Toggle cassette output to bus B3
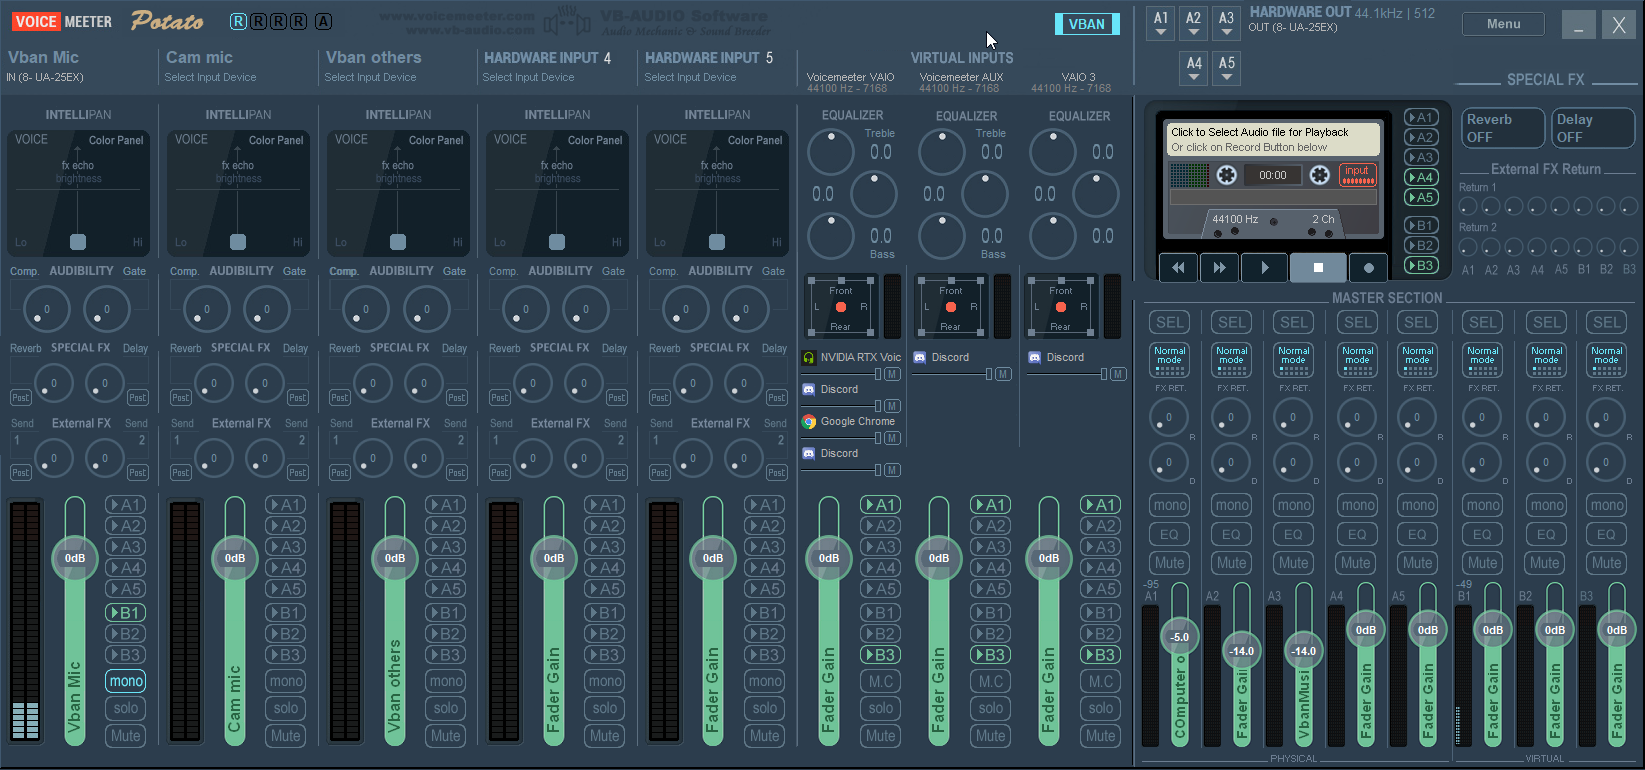This screenshot has height=770, width=1645. point(1421,265)
